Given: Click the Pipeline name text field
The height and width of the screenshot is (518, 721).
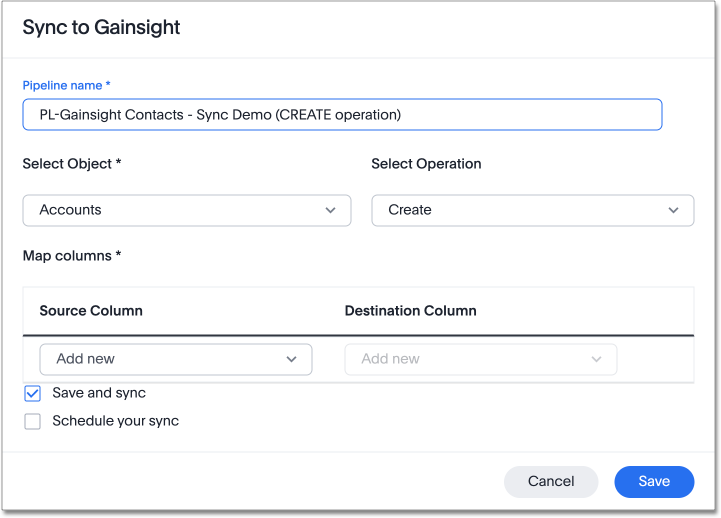Looking at the screenshot, I should pos(341,115).
